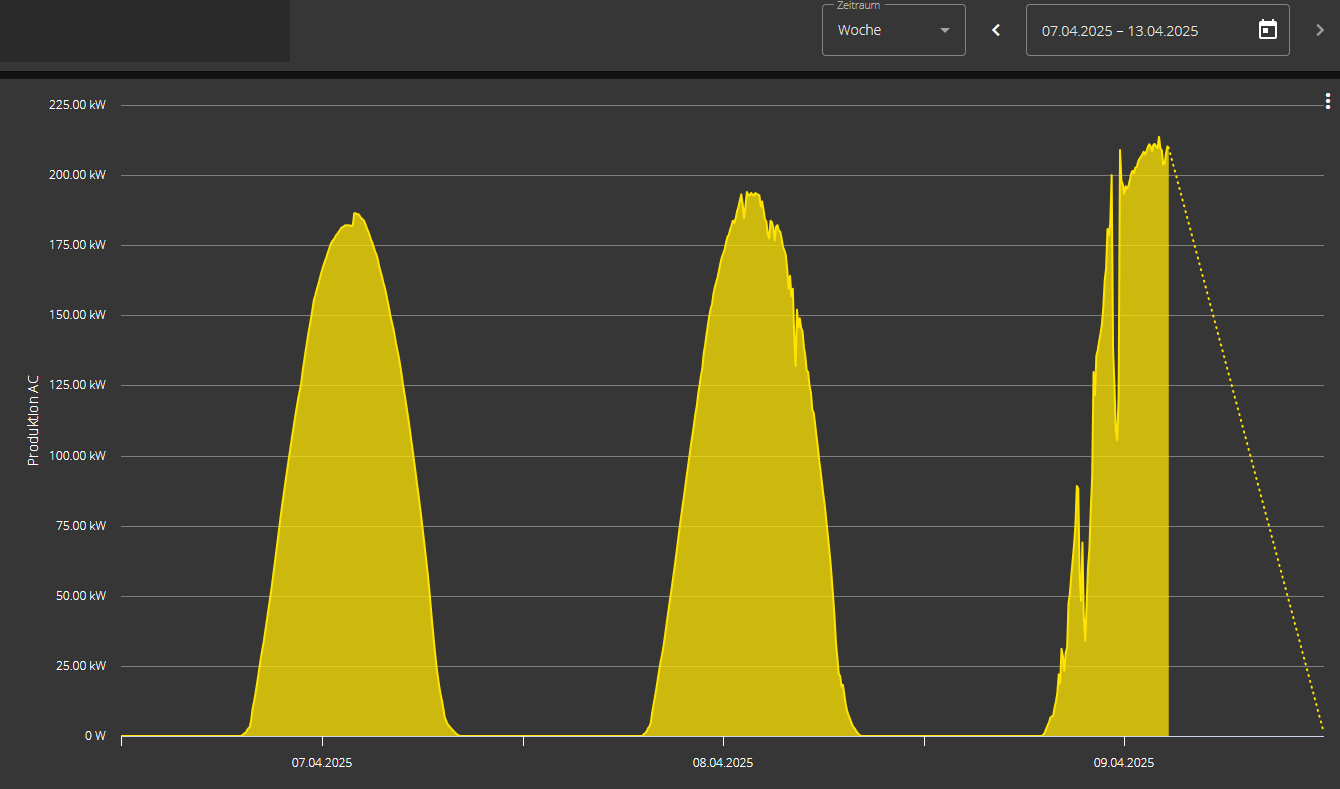Click the date range field 07.04.2025 – 13.04.2025
This screenshot has height=789, width=1340.
pos(1158,30)
